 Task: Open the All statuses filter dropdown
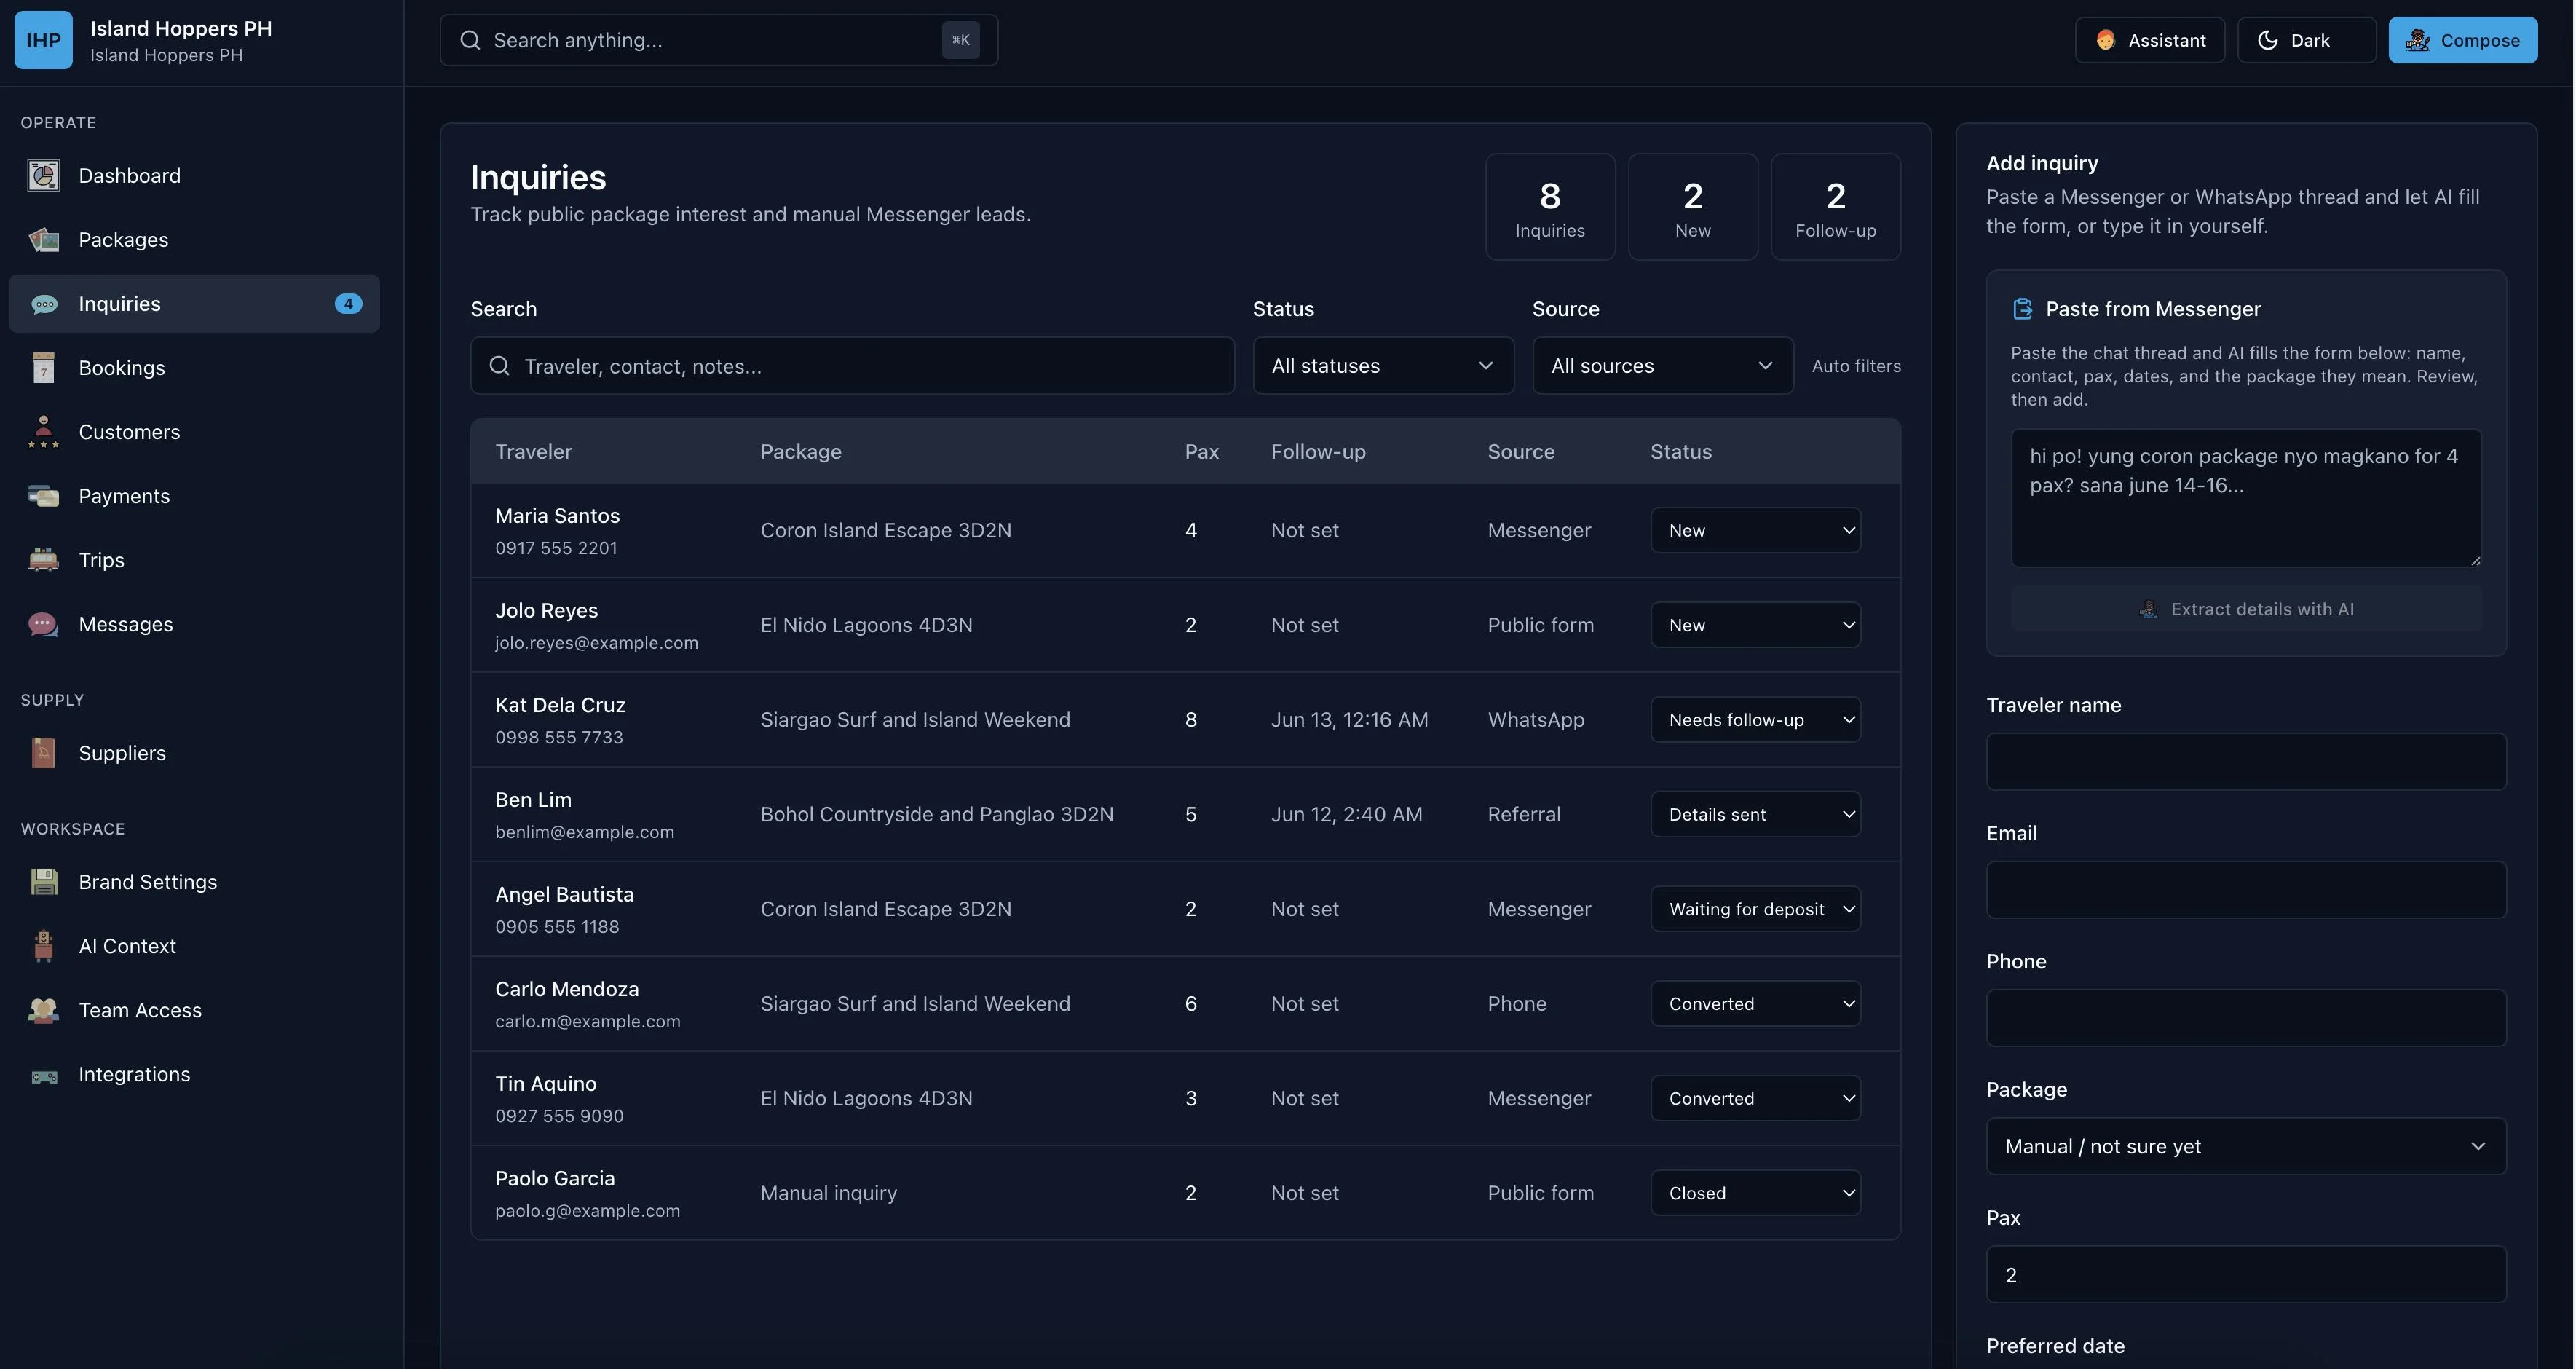tap(1383, 366)
